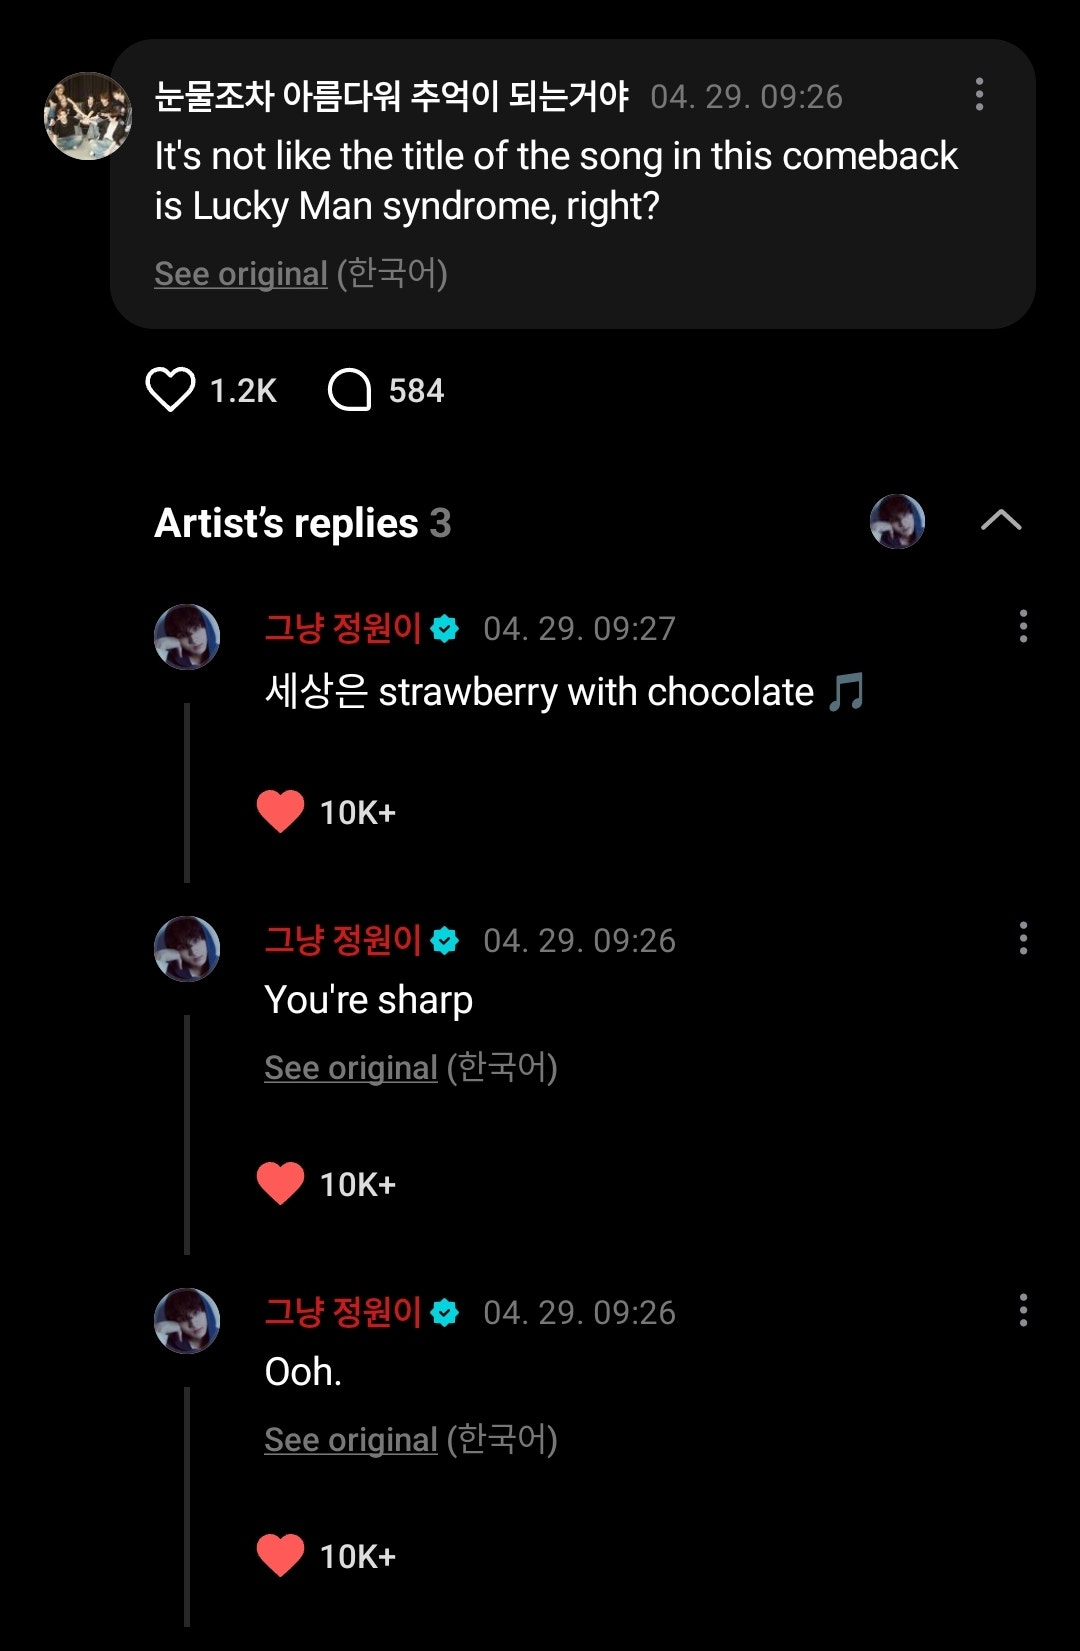
Task: Open the fan poster's profile picture
Action: click(x=88, y=116)
